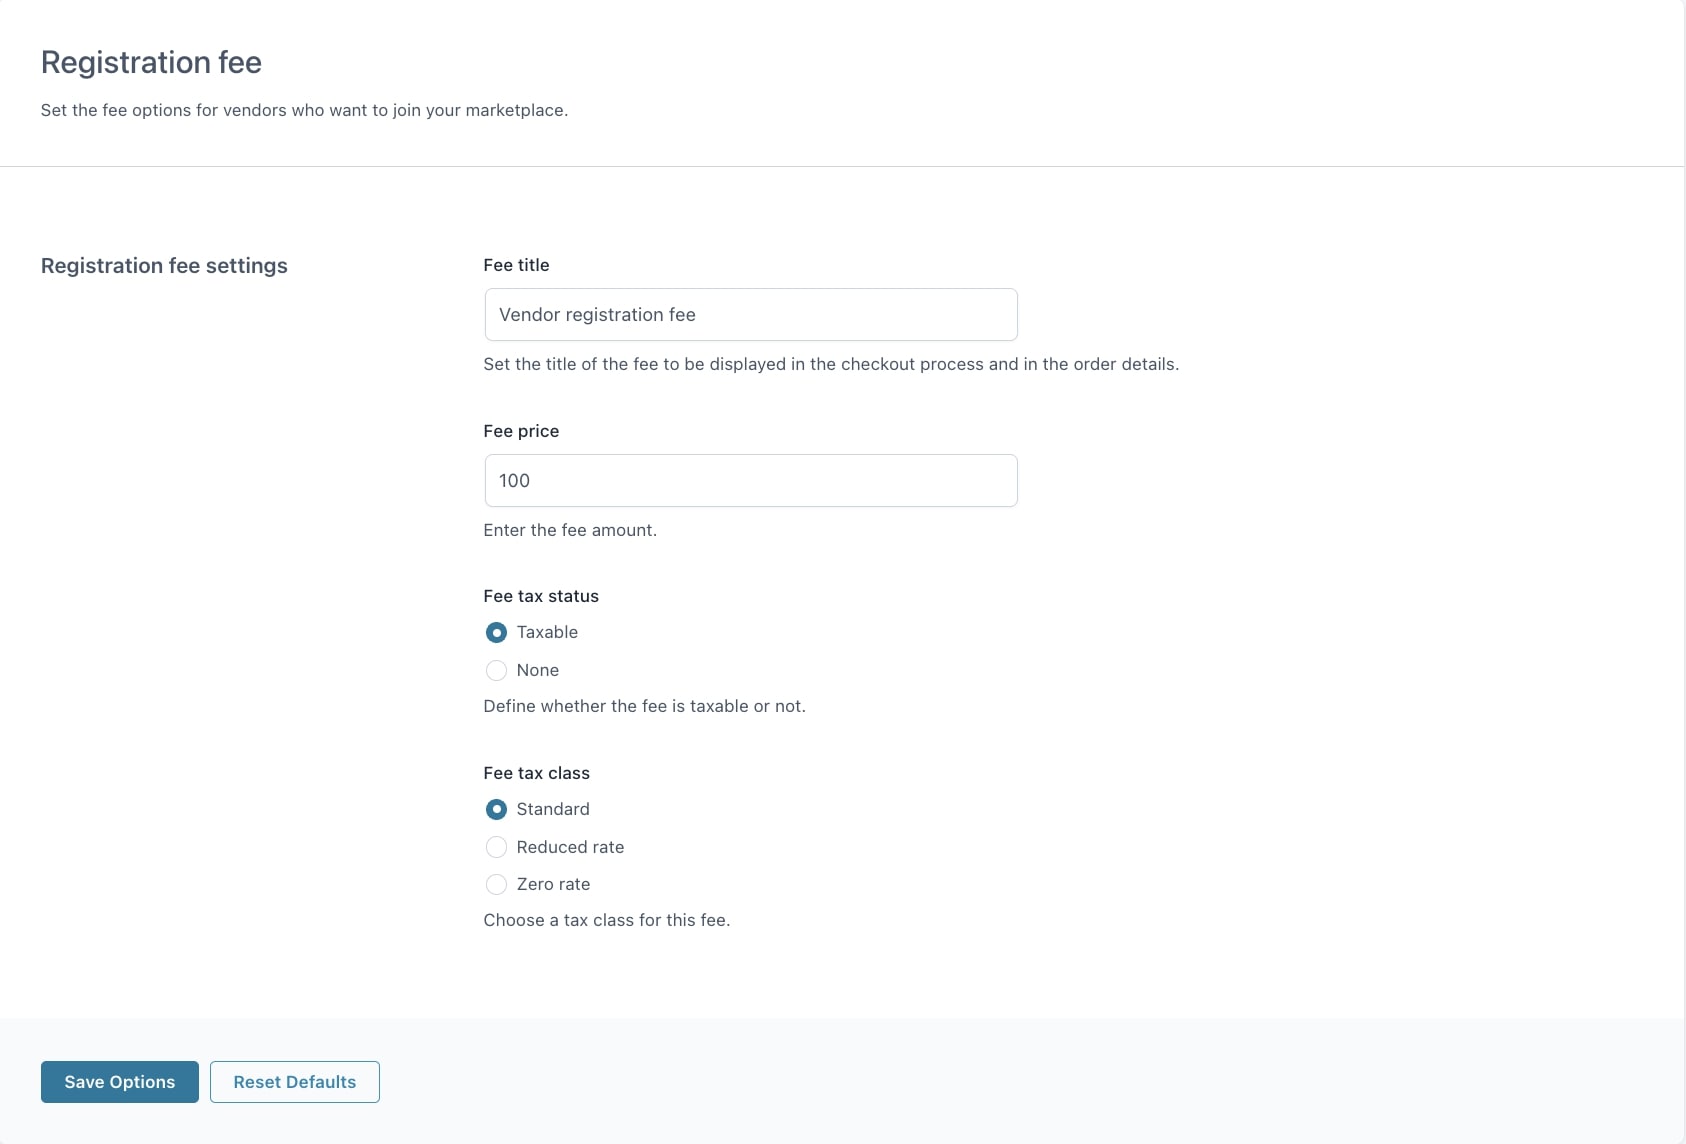Click the page subtitle about vendors joining marketplace
Screen dimensions: 1686x1144
304,110
